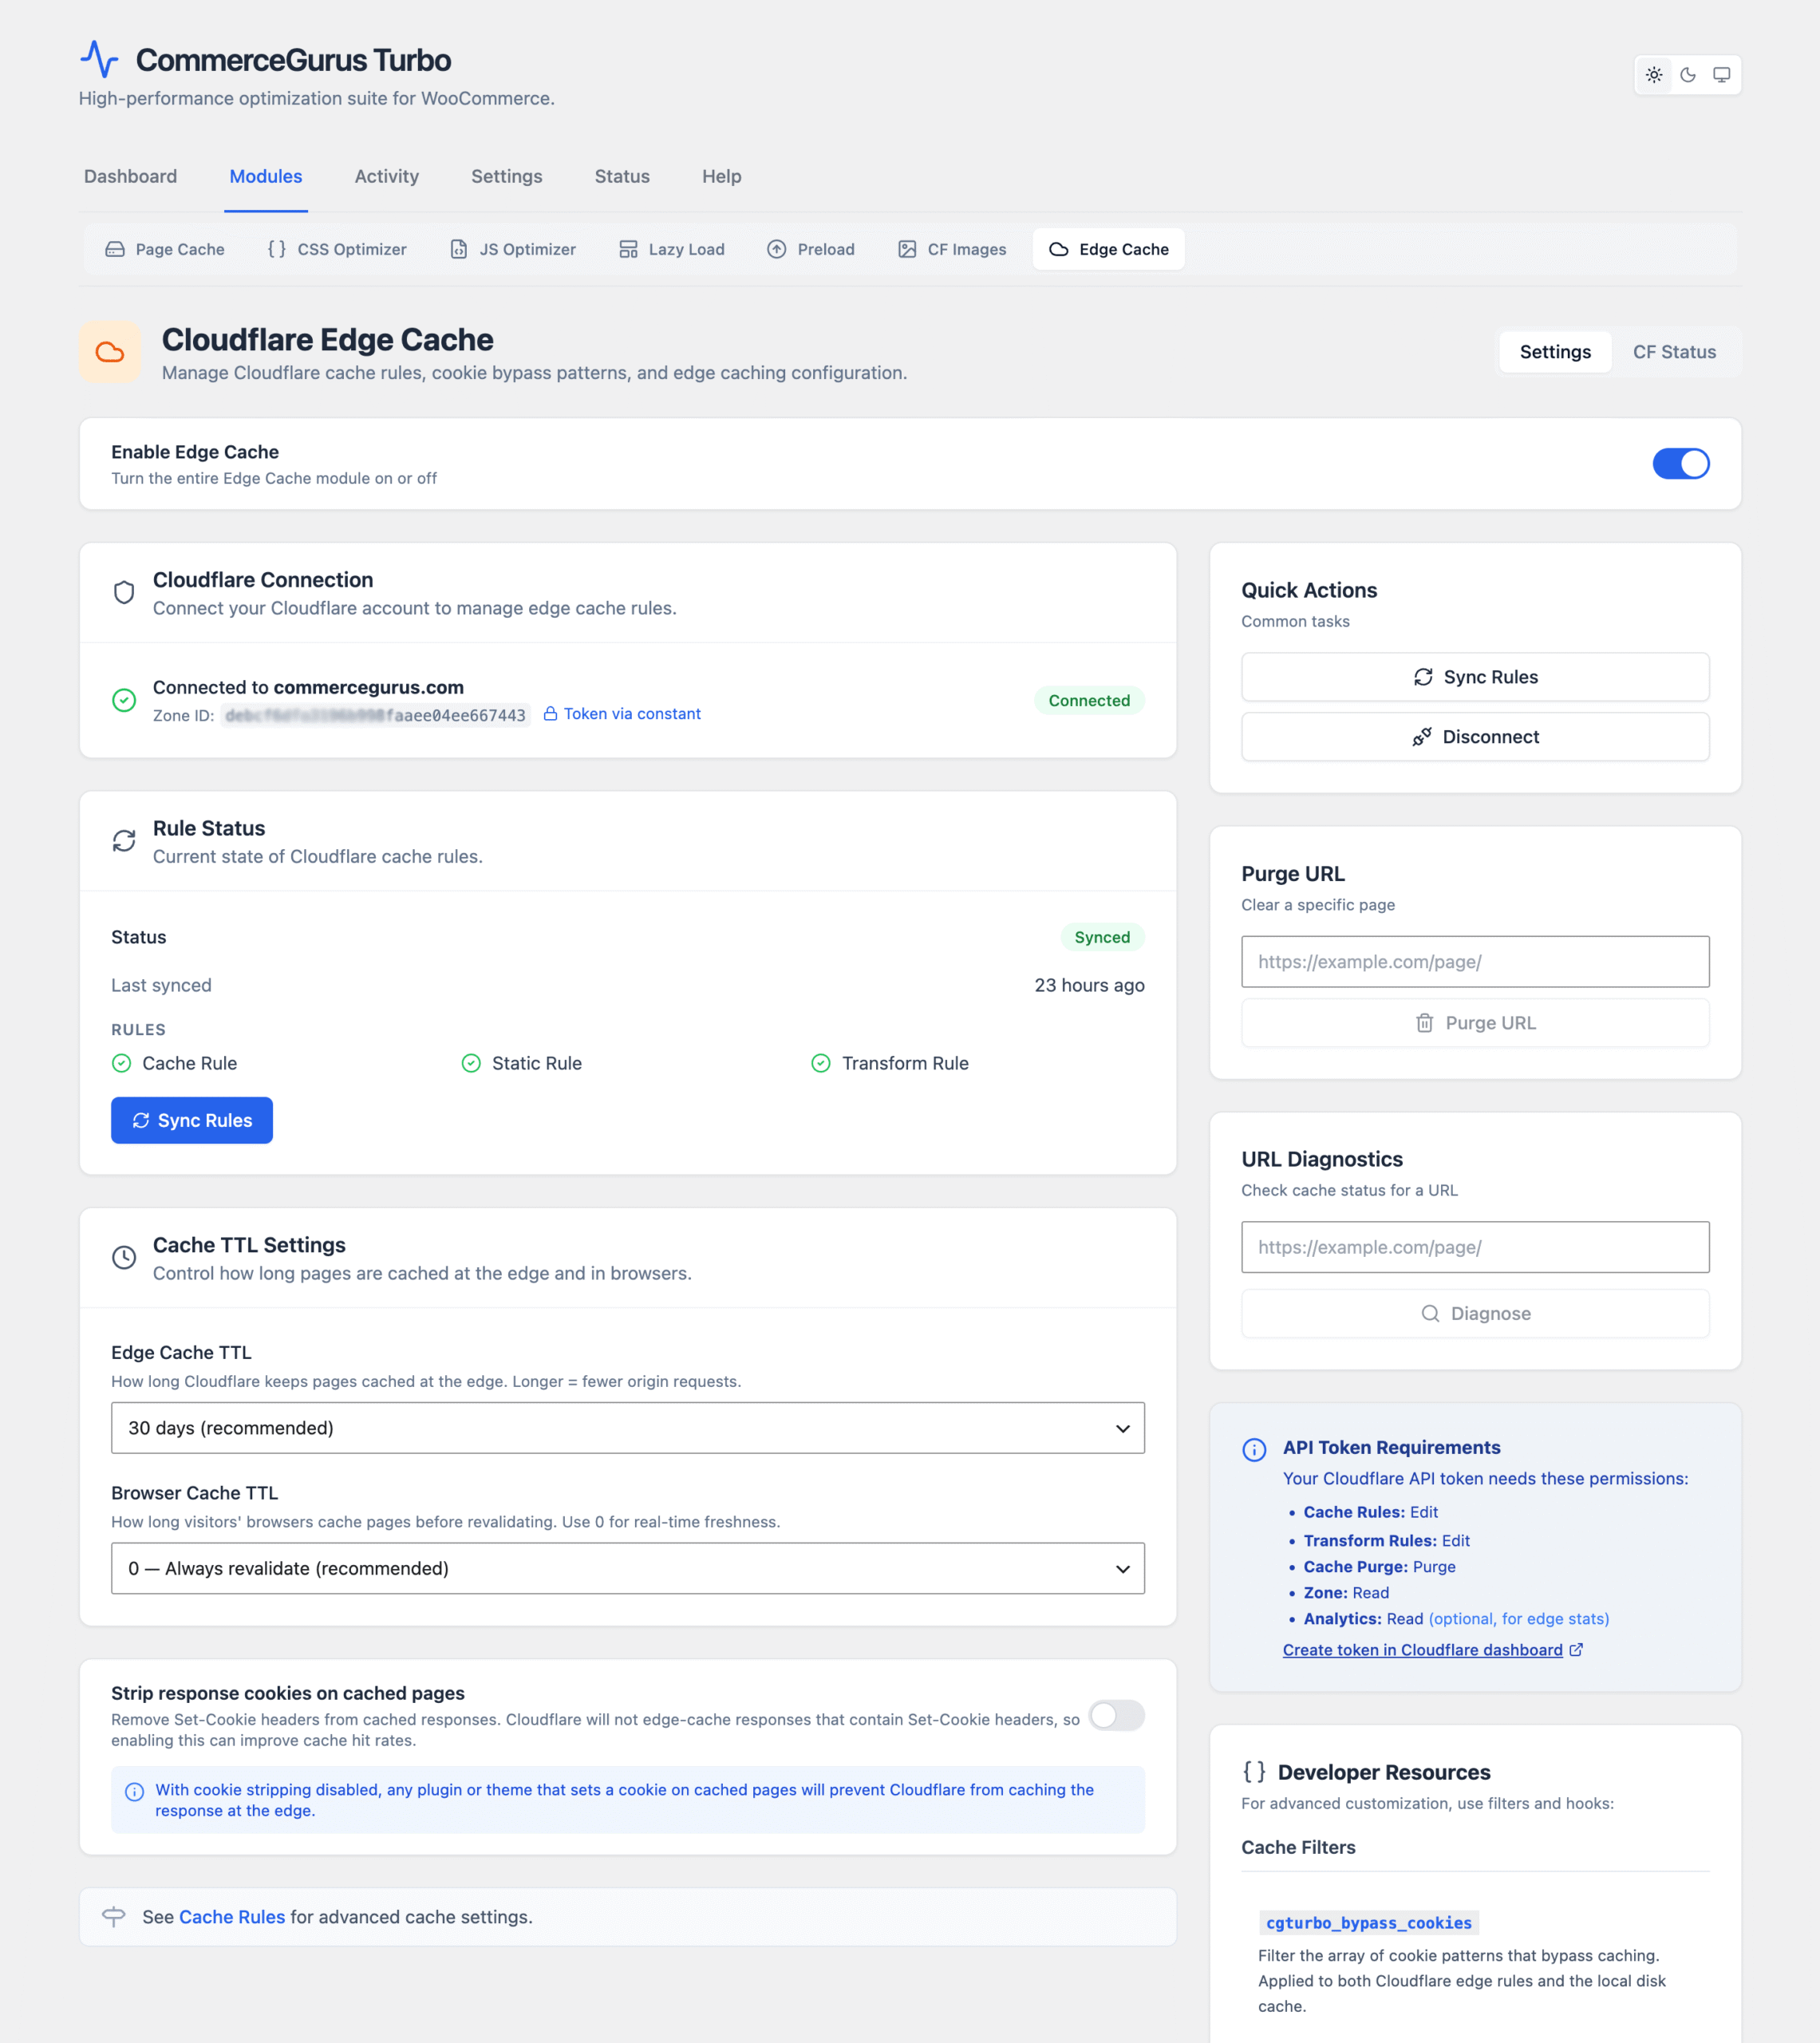
Task: Select system theme monitor icon
Action: 1722,75
